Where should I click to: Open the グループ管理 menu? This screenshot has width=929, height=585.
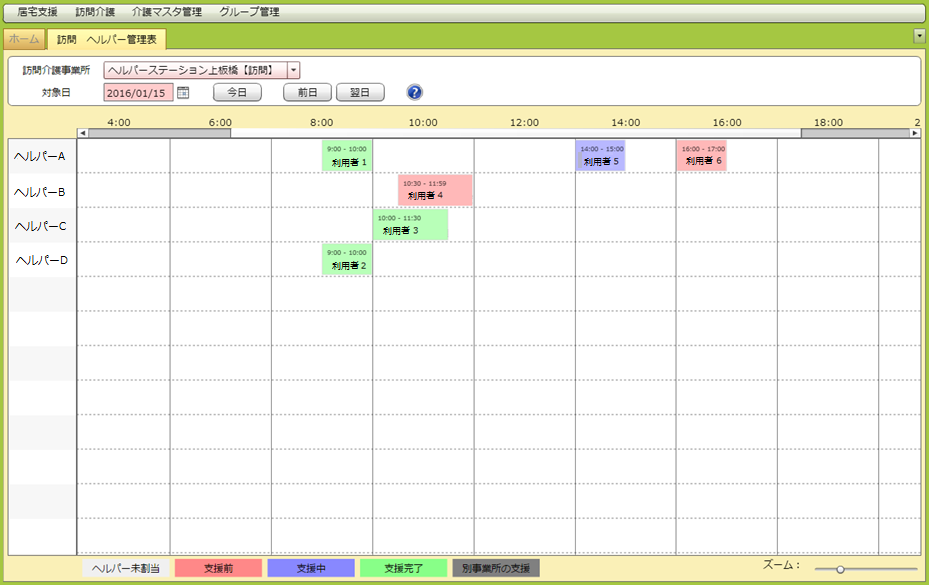(x=249, y=12)
